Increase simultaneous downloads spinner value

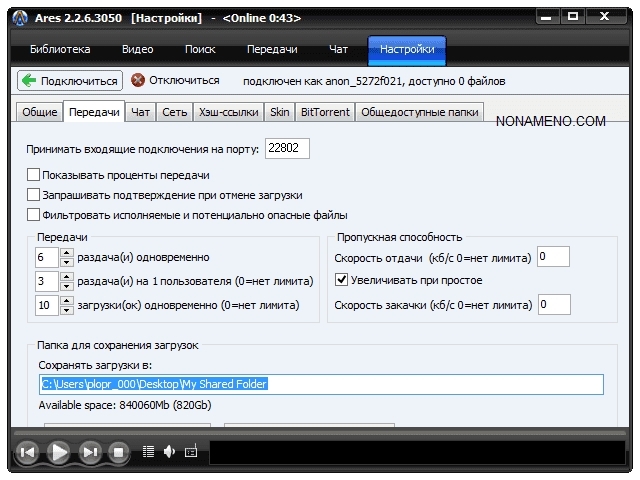[67, 300]
